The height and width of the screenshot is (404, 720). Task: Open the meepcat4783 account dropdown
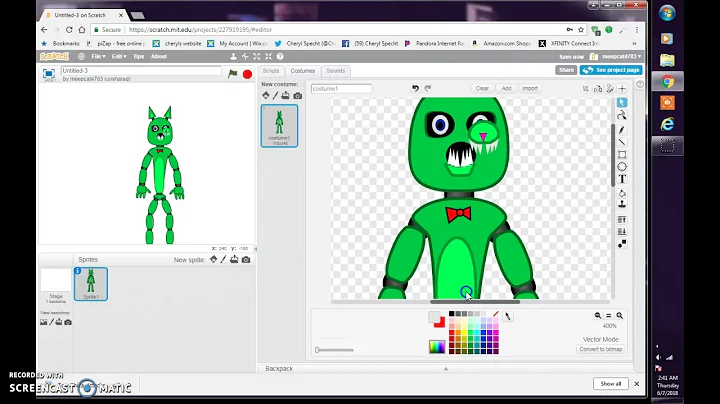[622, 56]
